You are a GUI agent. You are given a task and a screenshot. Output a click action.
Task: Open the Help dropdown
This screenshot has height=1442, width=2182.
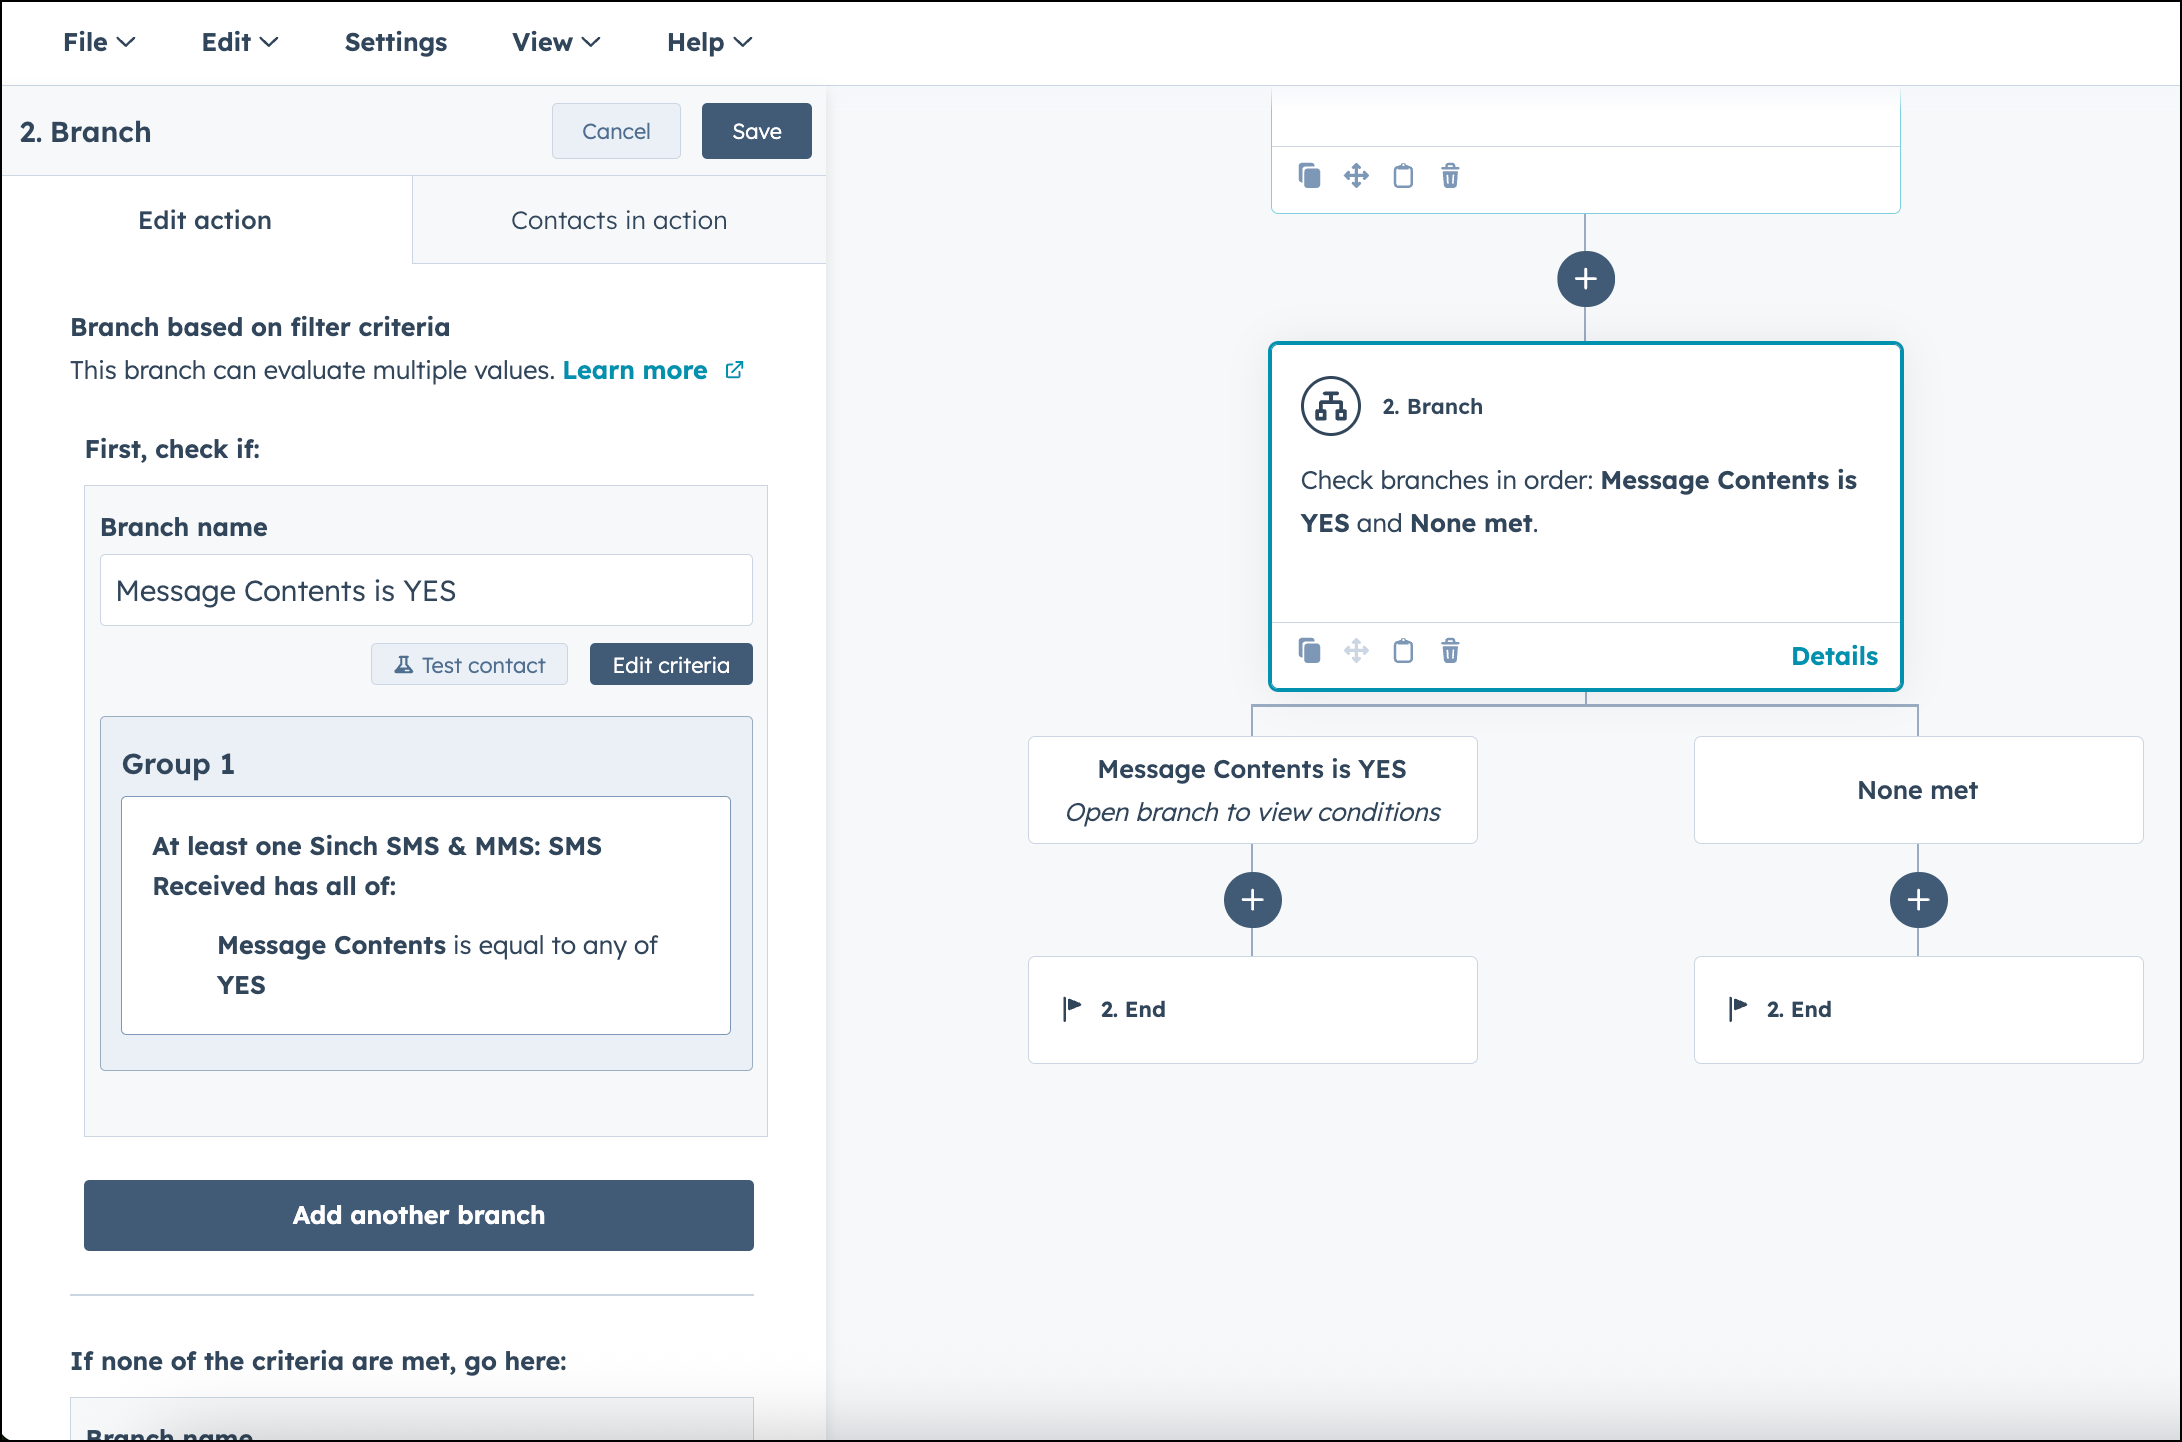[x=708, y=42]
